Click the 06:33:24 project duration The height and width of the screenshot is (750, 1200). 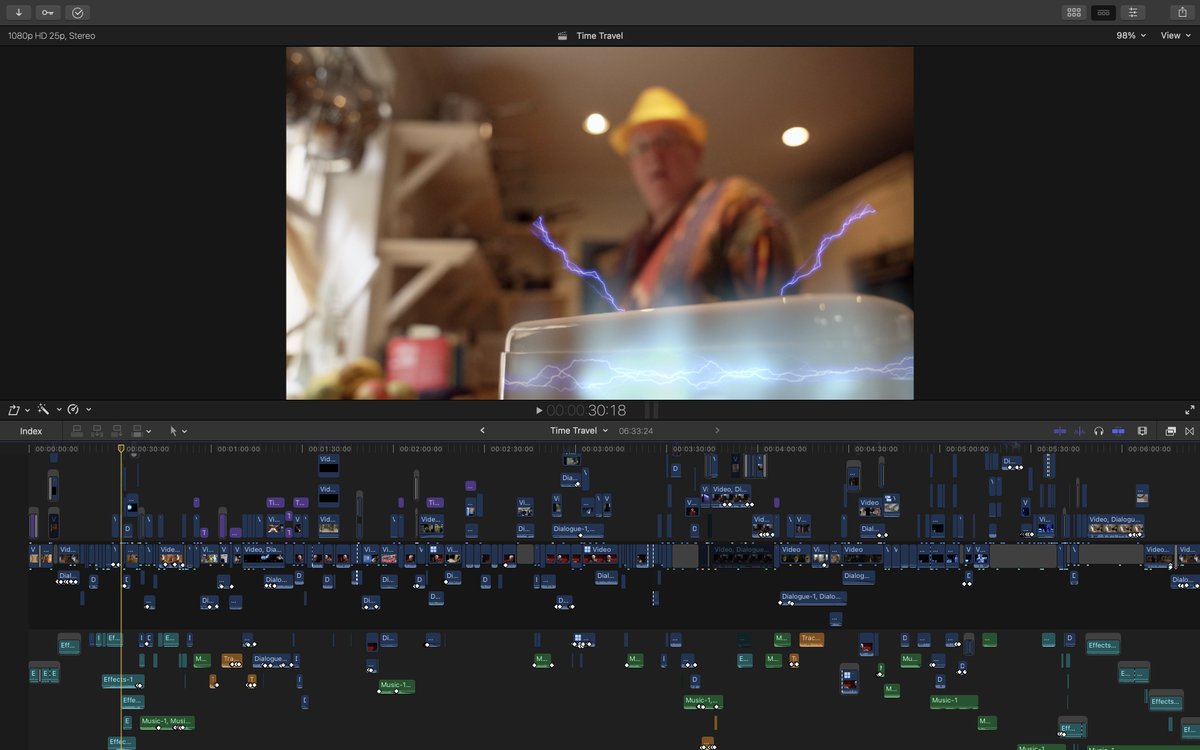click(x=636, y=431)
